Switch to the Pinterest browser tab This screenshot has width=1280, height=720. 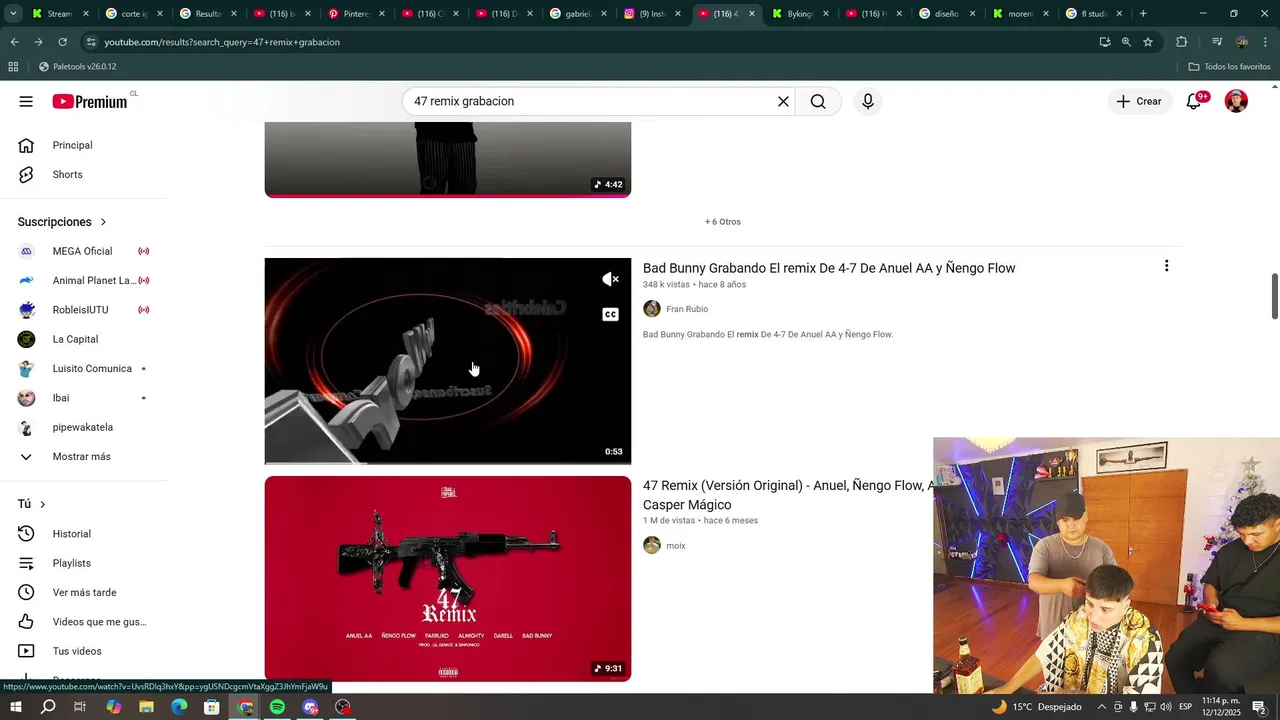(356, 14)
